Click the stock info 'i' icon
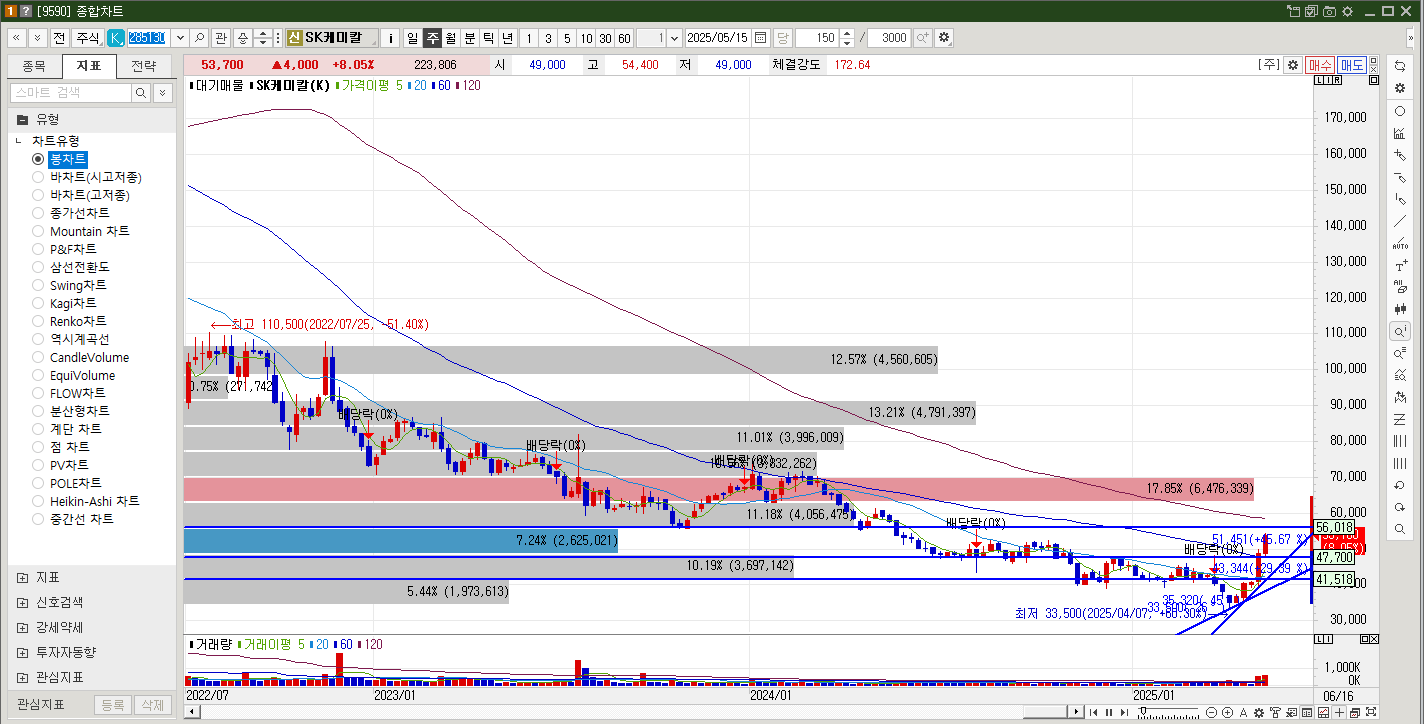Viewport: 1424px width, 724px height. 391,38
